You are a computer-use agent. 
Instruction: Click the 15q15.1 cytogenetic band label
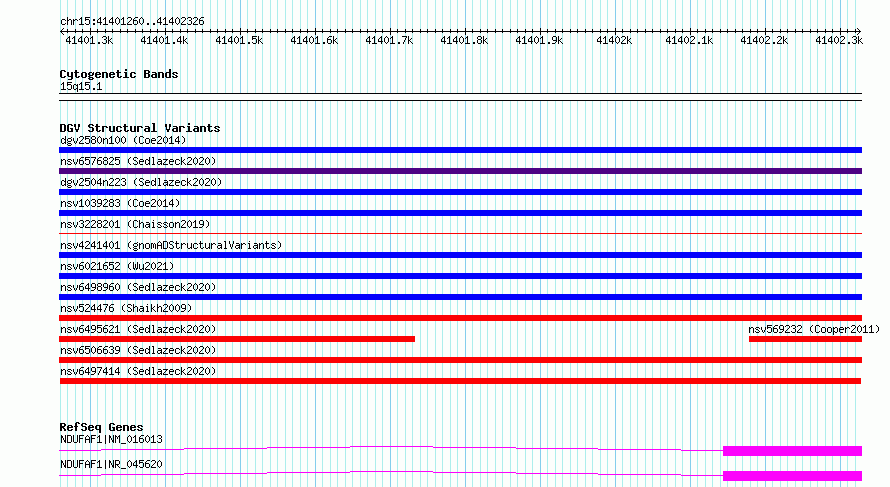(x=81, y=86)
